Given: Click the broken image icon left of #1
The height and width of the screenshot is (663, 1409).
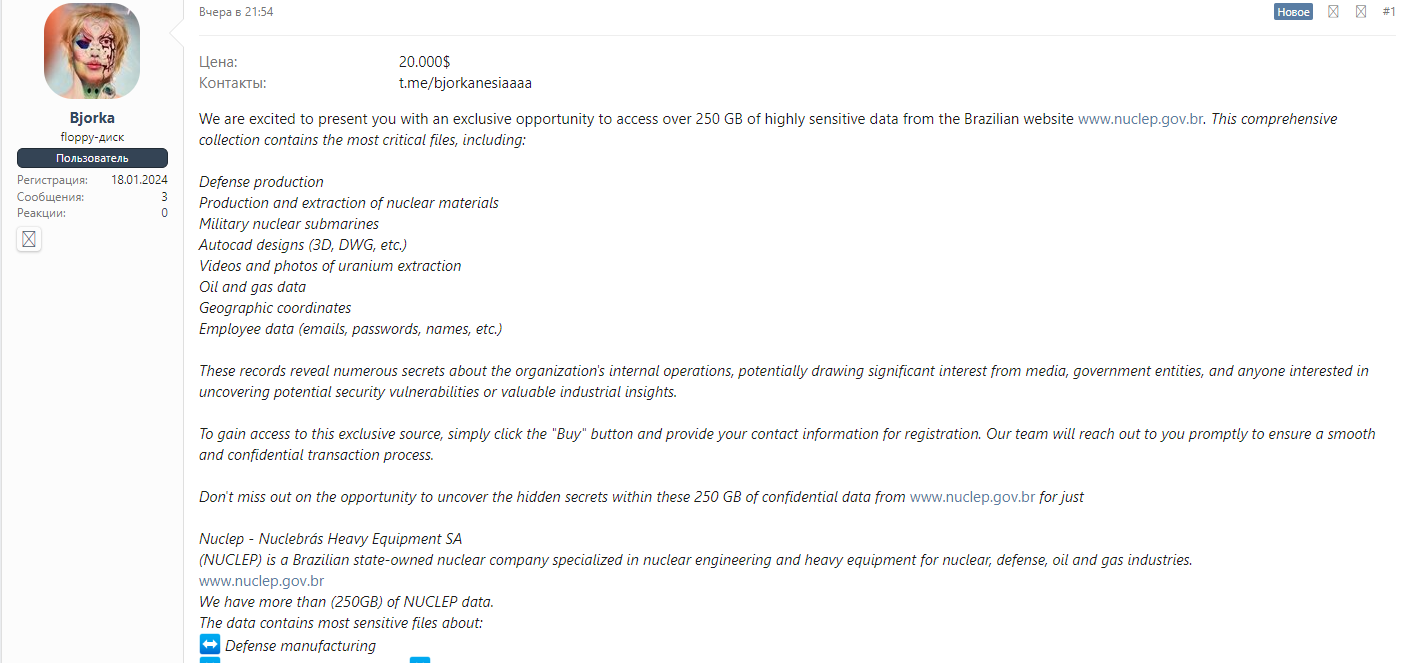Looking at the screenshot, I should 1361,12.
